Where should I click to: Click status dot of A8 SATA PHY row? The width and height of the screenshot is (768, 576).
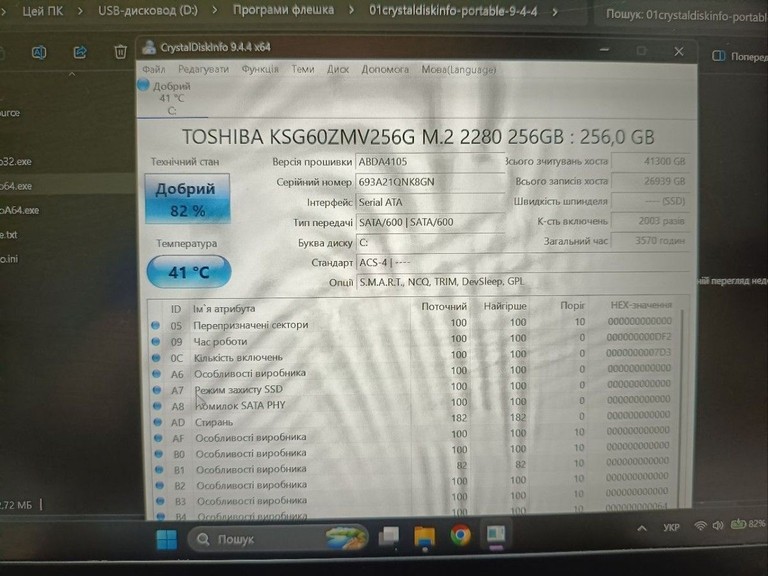[x=157, y=406]
